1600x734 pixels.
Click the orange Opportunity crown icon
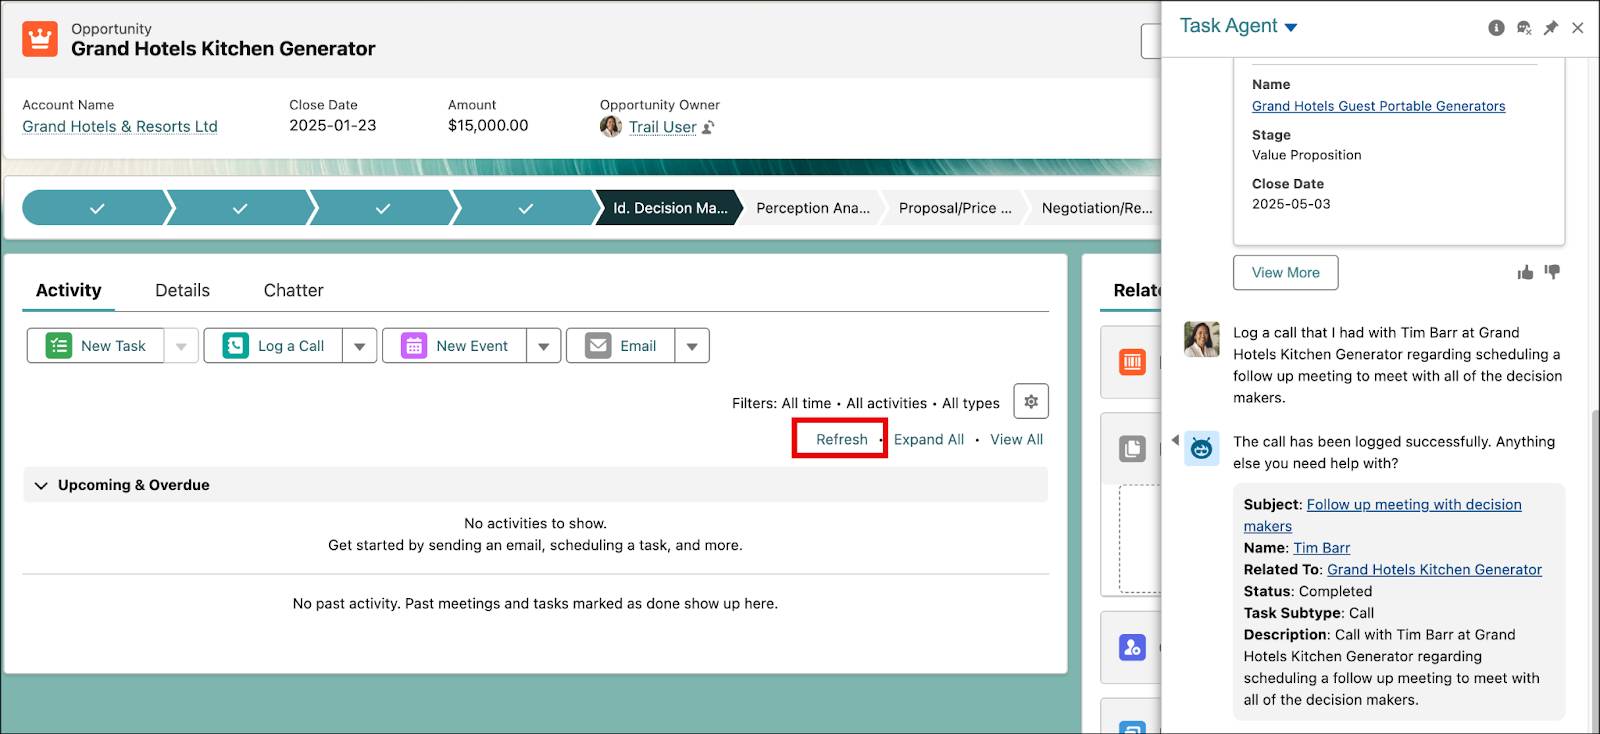click(x=40, y=39)
